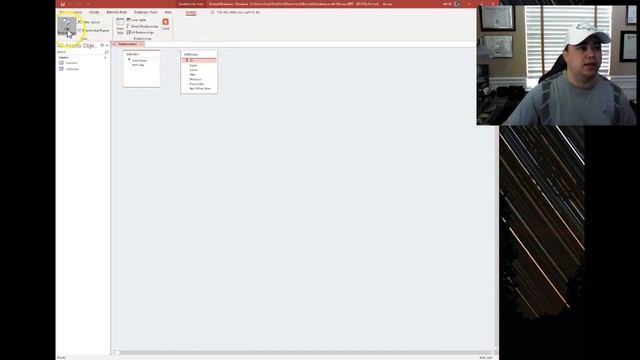The image size is (640, 360).
Task: Generate a Relationship Report
Action: (94, 30)
